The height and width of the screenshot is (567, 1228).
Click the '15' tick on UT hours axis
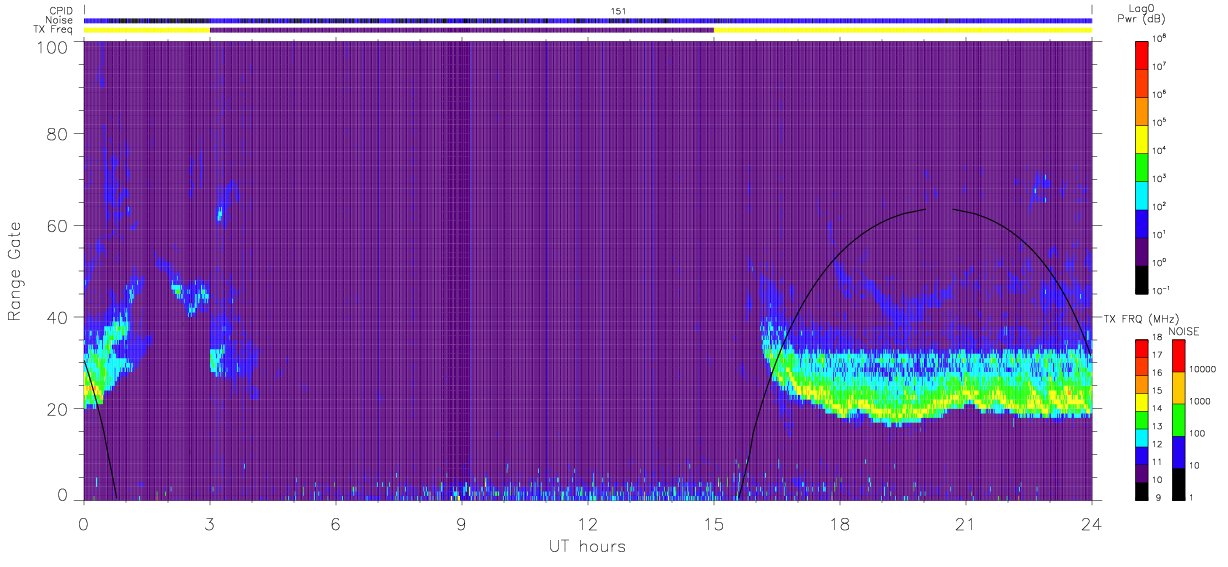click(x=714, y=523)
